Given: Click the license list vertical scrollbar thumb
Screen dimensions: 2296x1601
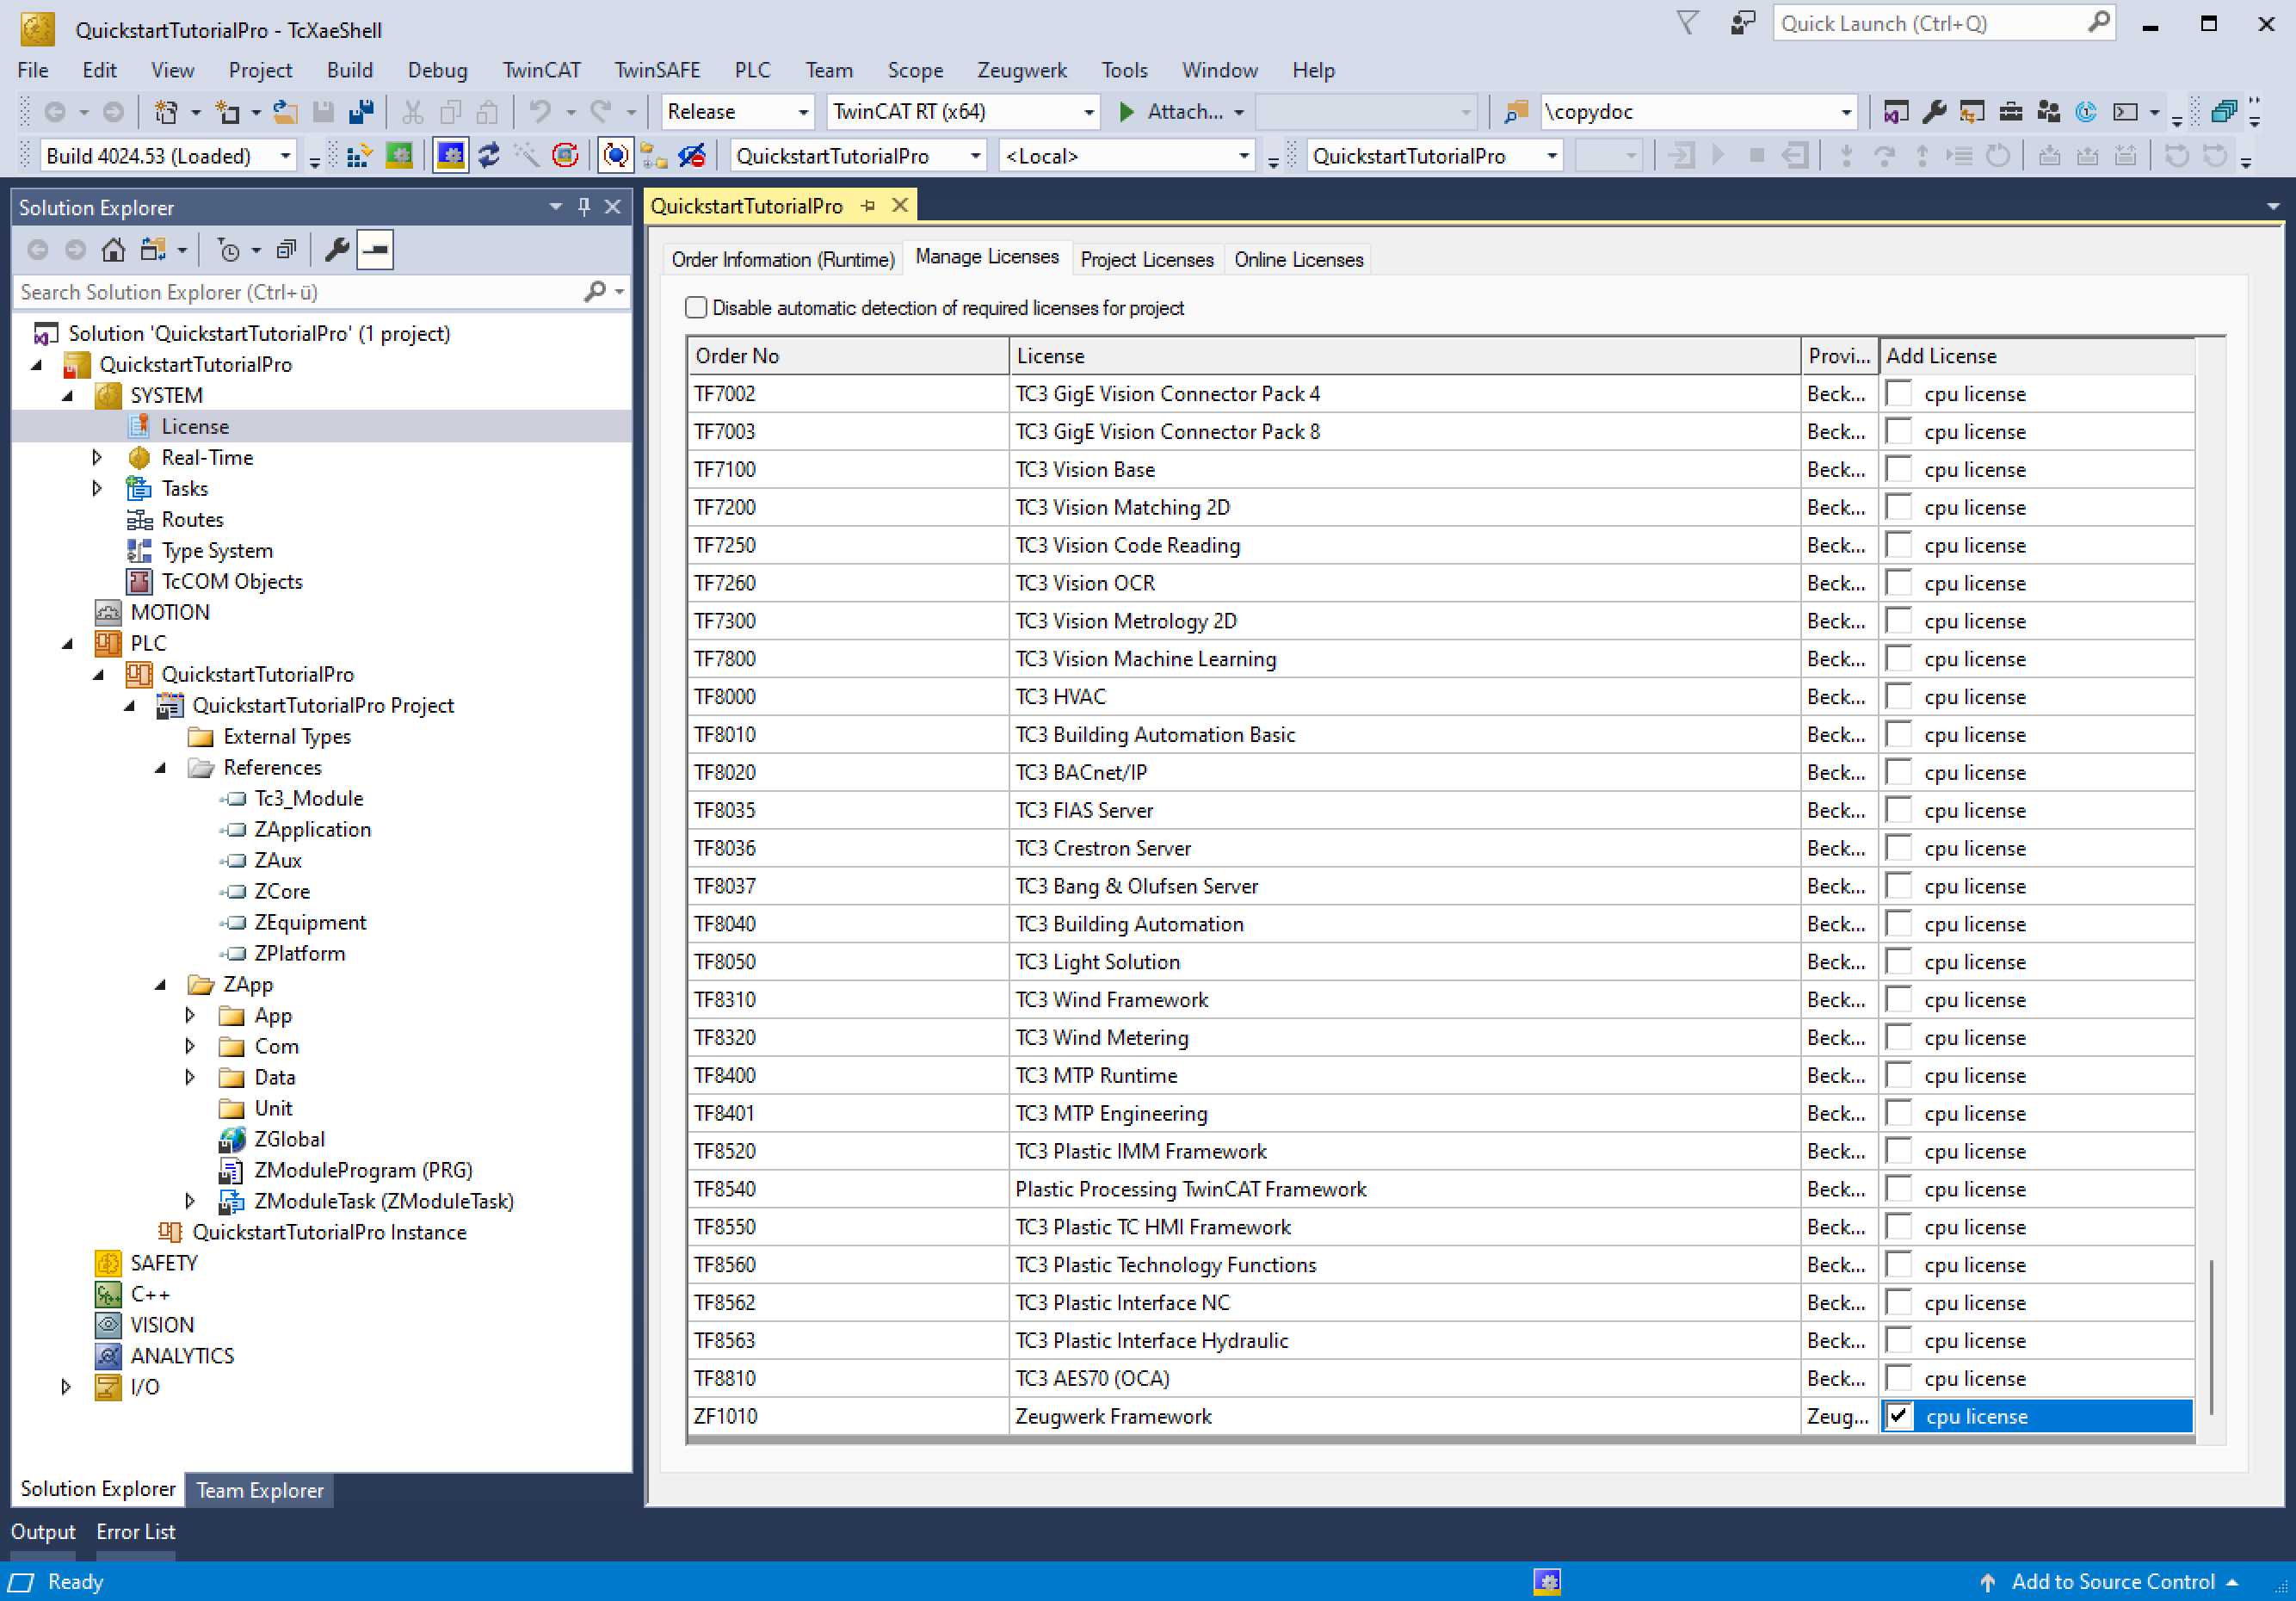Looking at the screenshot, I should pyautogui.click(x=2211, y=1337).
